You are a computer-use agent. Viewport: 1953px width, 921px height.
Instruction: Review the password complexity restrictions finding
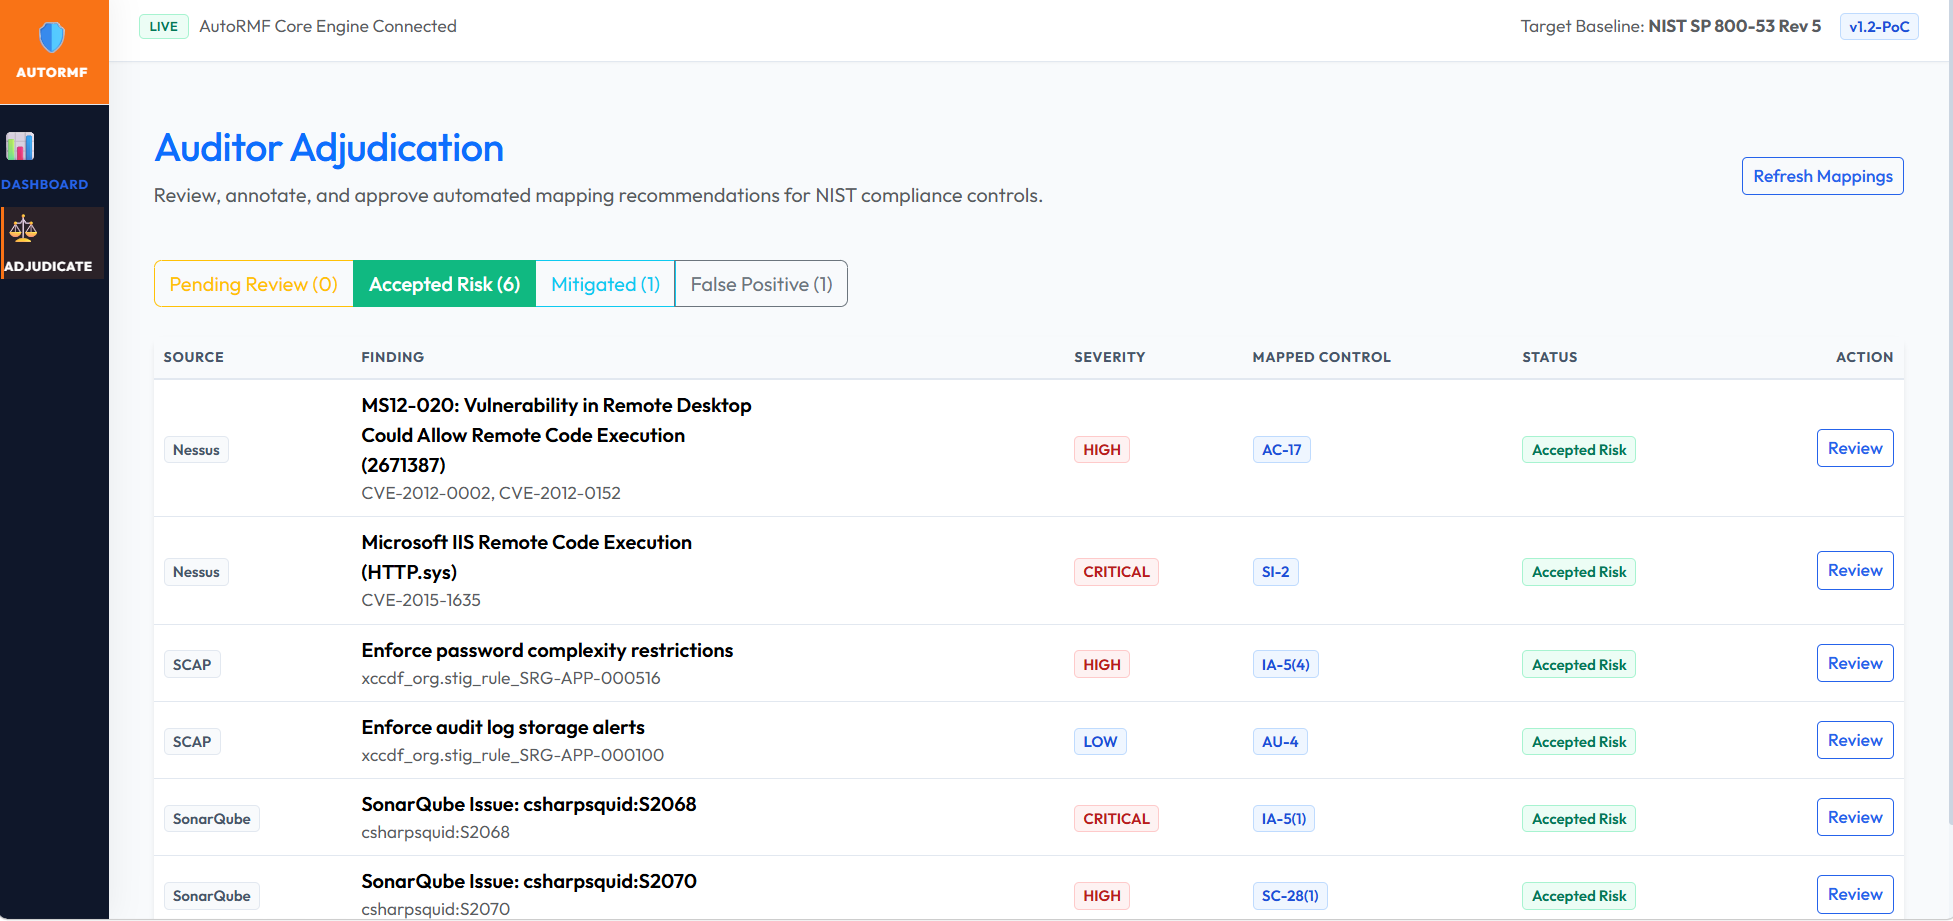[1855, 663]
